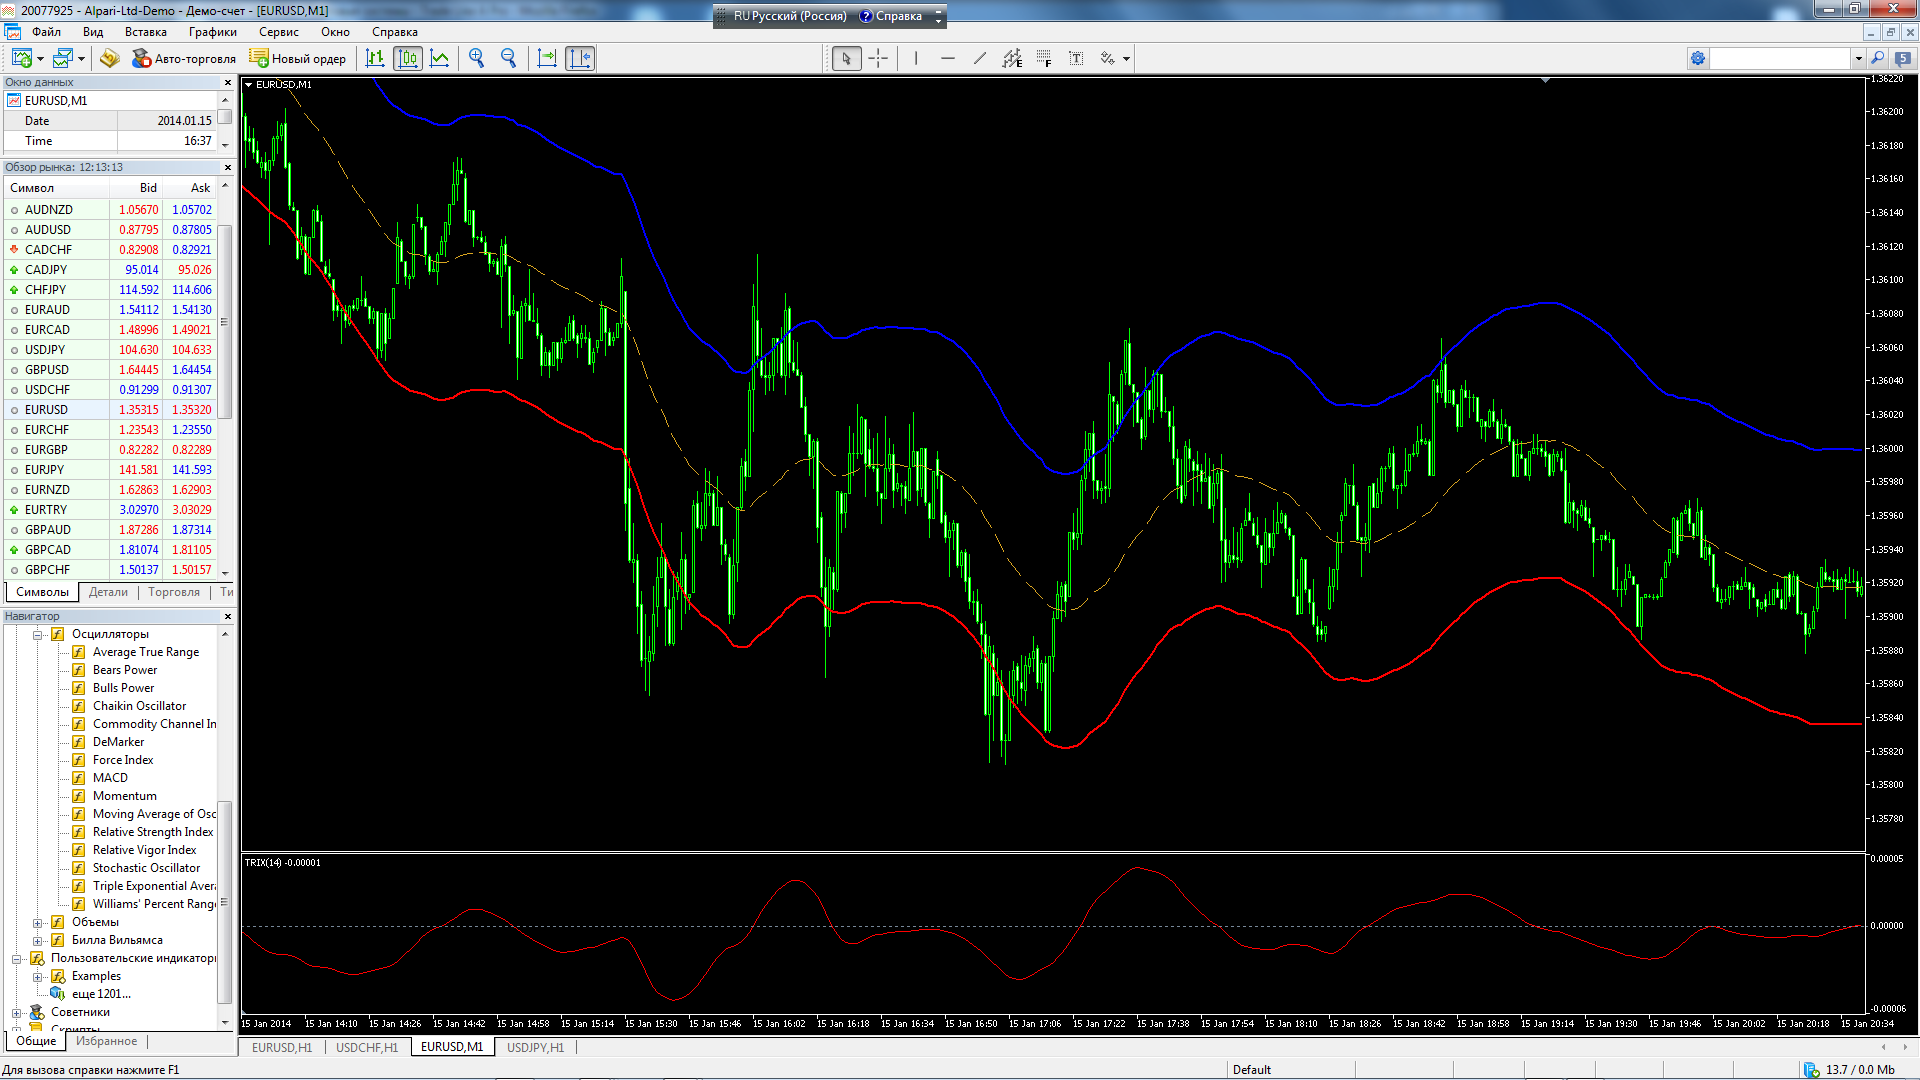Switch chart to bar chart icon
This screenshot has width=1920, height=1080.
tap(375, 58)
